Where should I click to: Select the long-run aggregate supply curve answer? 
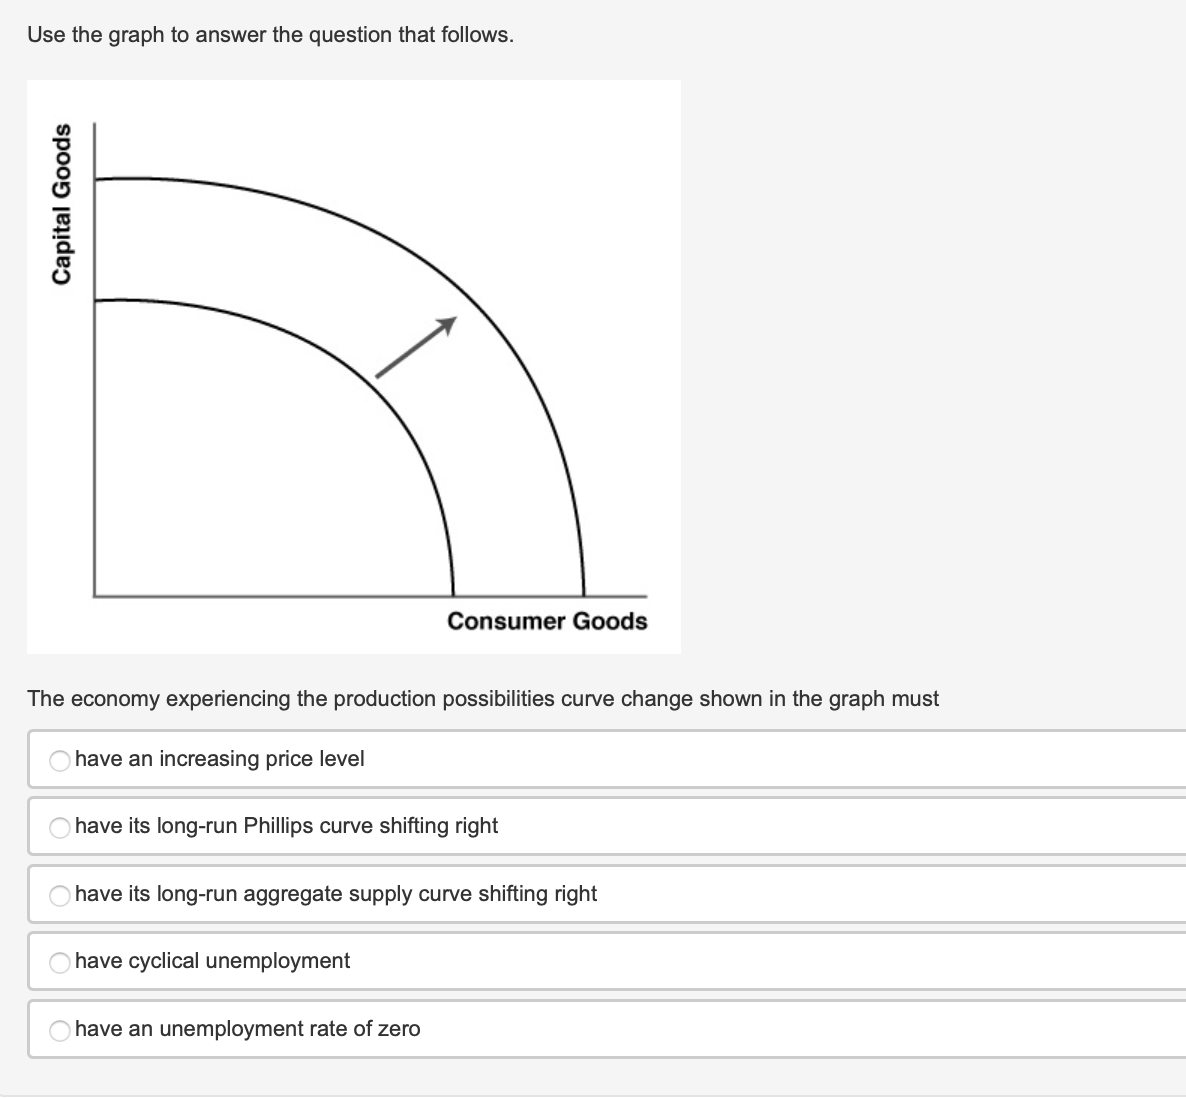tap(59, 896)
